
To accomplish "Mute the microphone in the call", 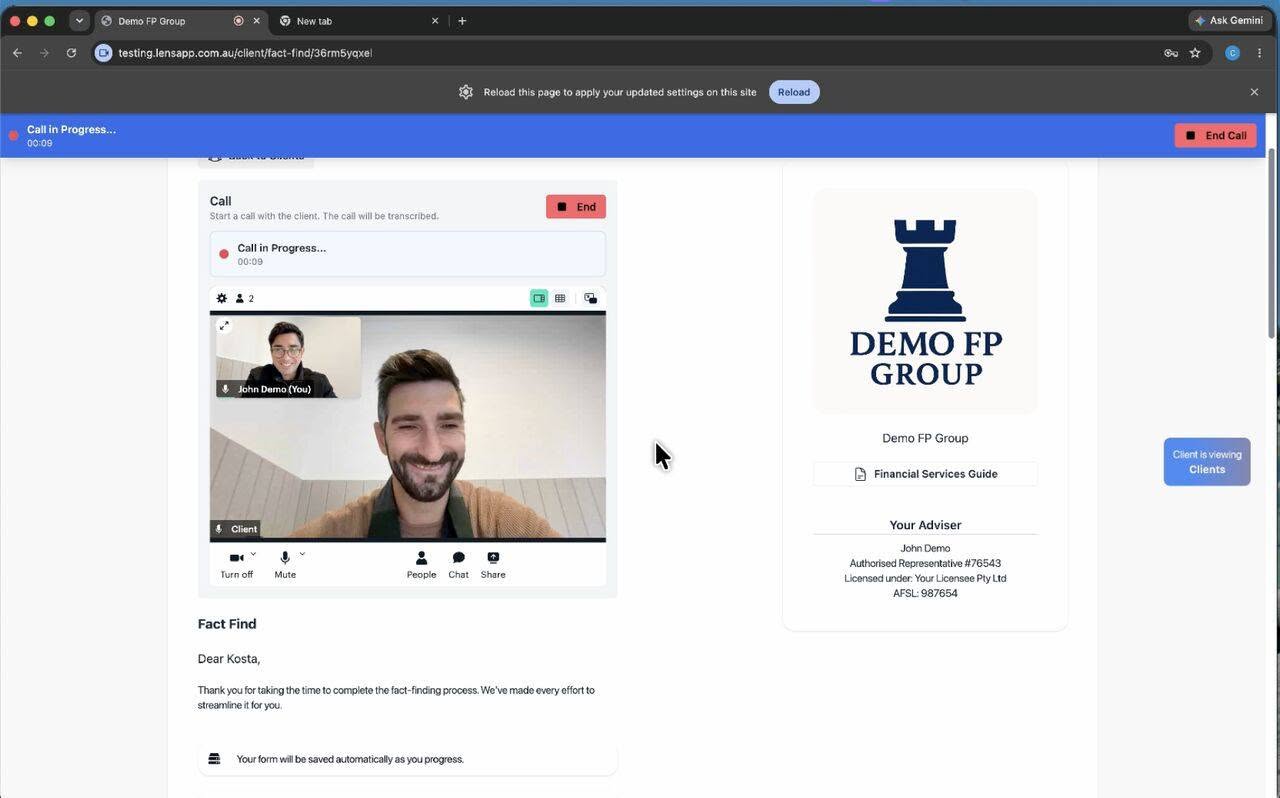I will 285,565.
